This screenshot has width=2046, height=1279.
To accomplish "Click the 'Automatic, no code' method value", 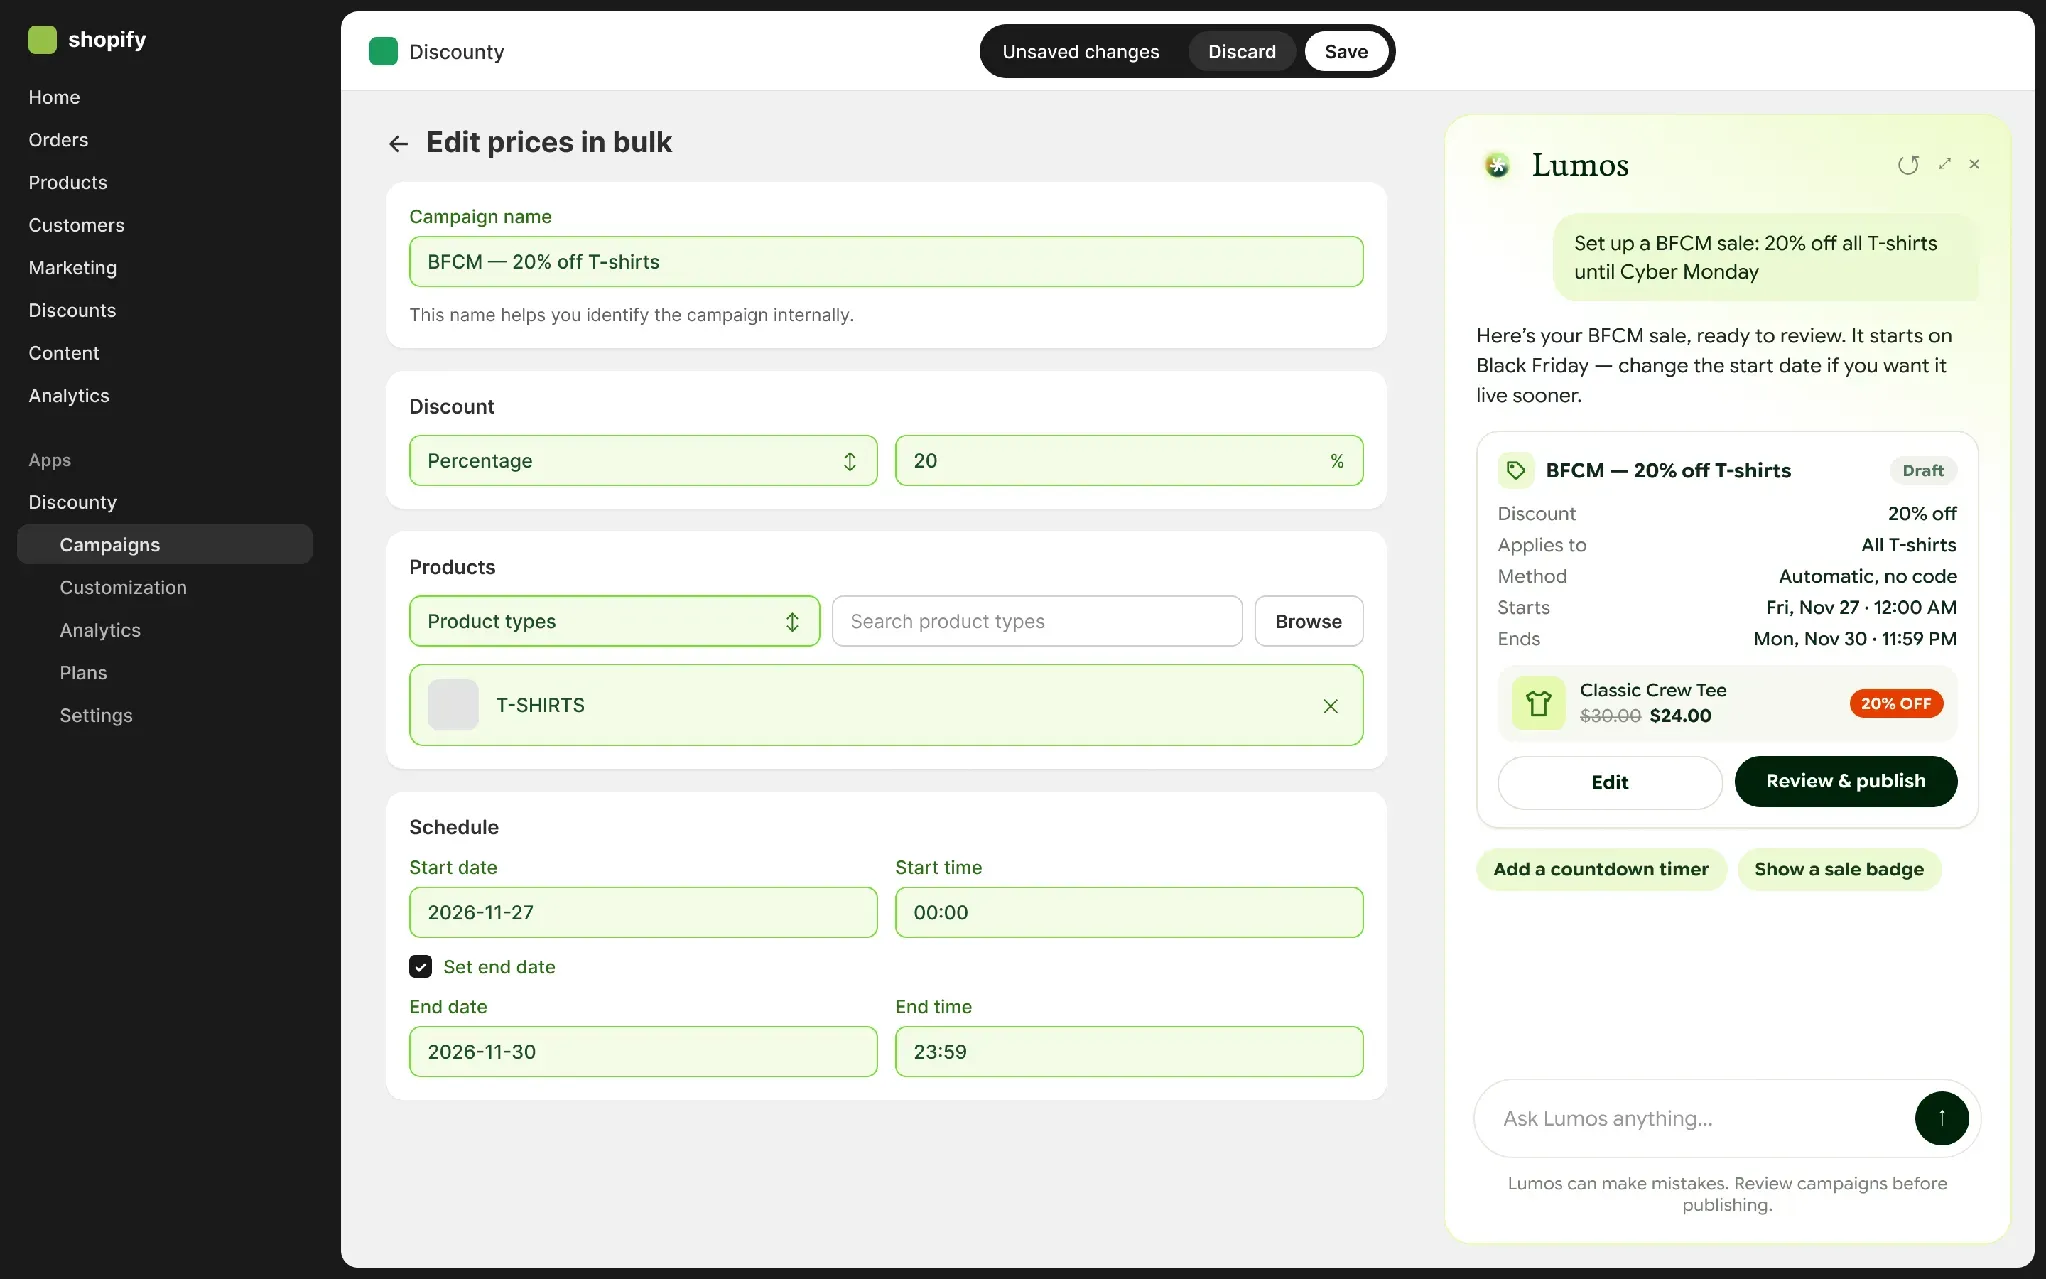I will pos(1867,576).
